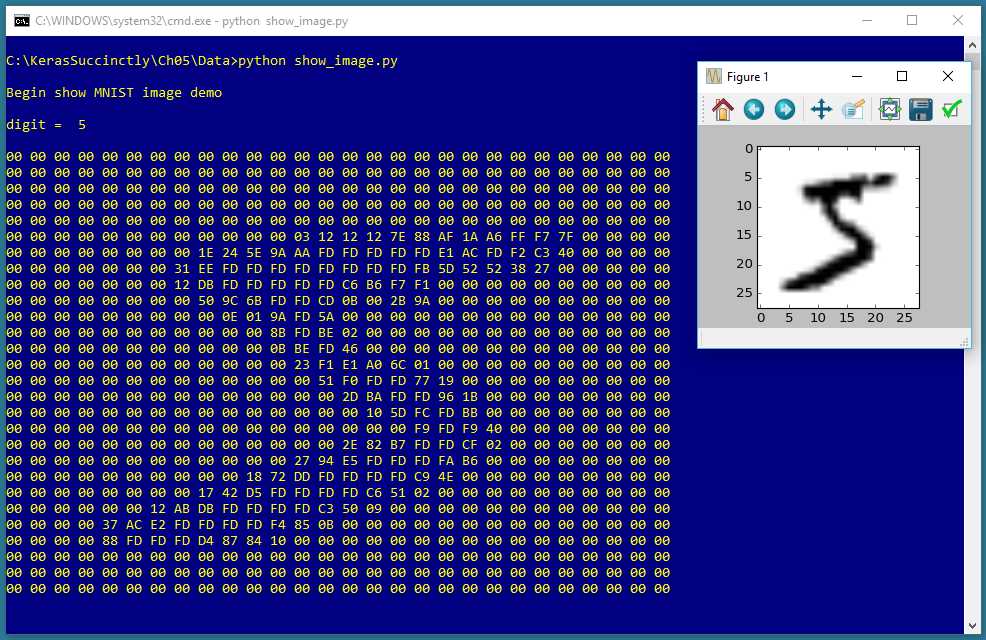The height and width of the screenshot is (640, 986).
Task: Click the resize grip of Figure 1
Action: click(964, 341)
